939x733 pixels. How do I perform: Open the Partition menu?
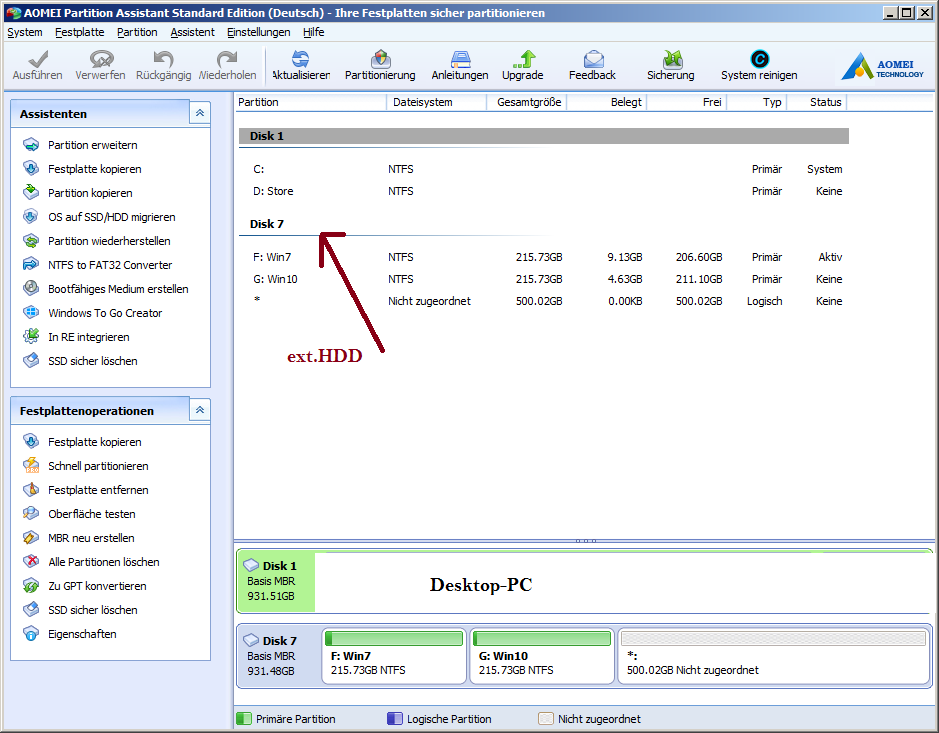137,32
